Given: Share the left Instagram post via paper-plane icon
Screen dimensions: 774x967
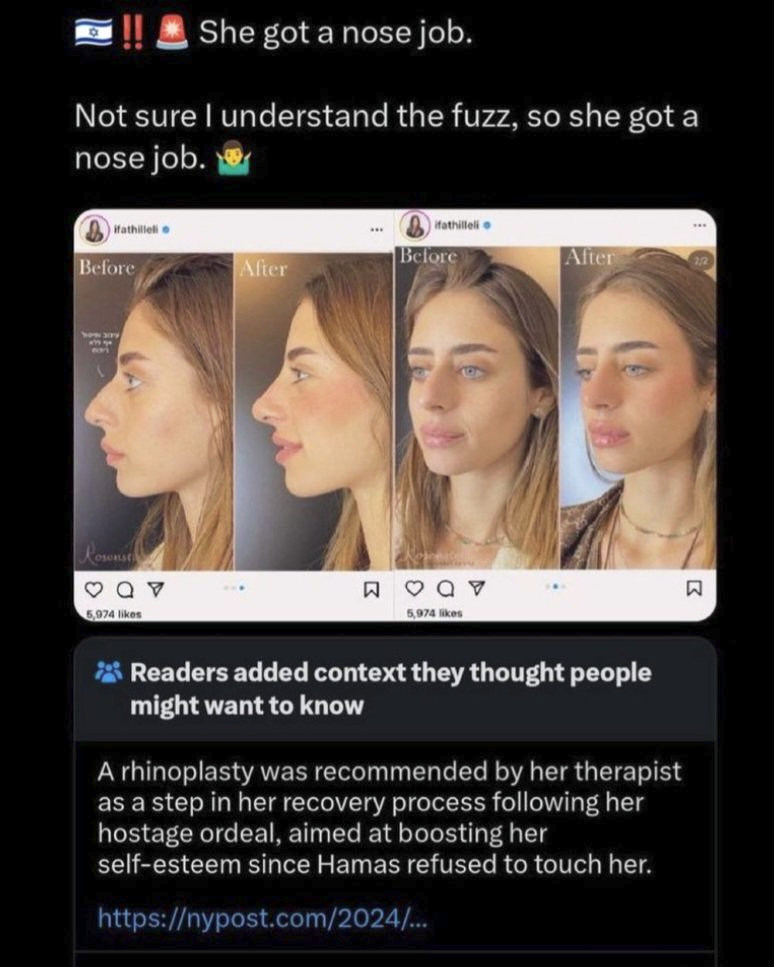Looking at the screenshot, I should 157,590.
